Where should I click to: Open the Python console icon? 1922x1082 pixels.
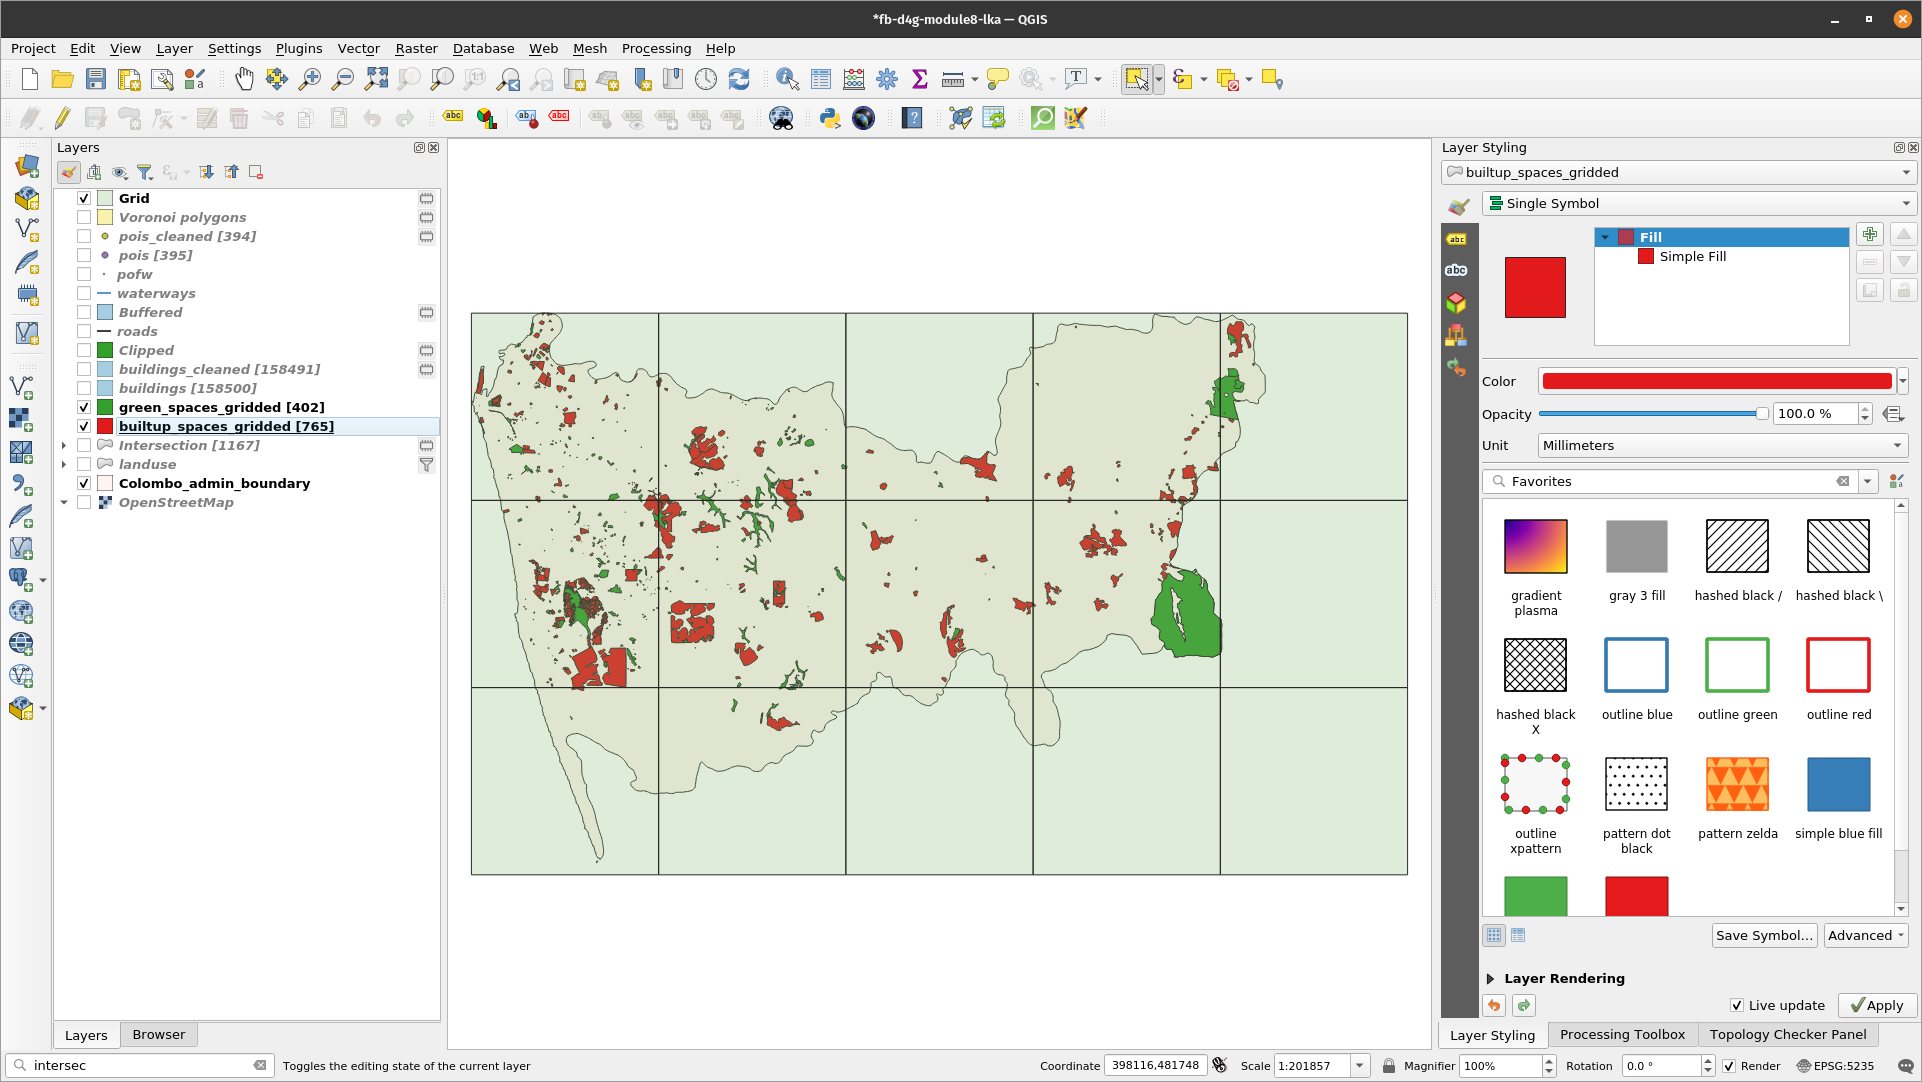click(830, 118)
